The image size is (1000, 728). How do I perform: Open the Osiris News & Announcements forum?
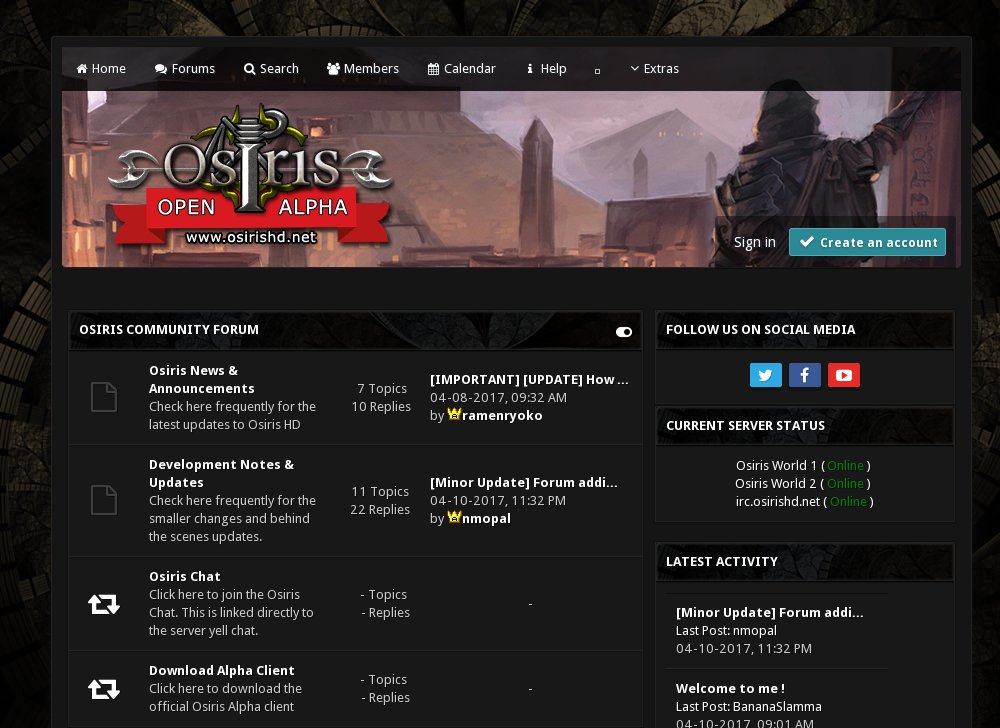click(201, 379)
